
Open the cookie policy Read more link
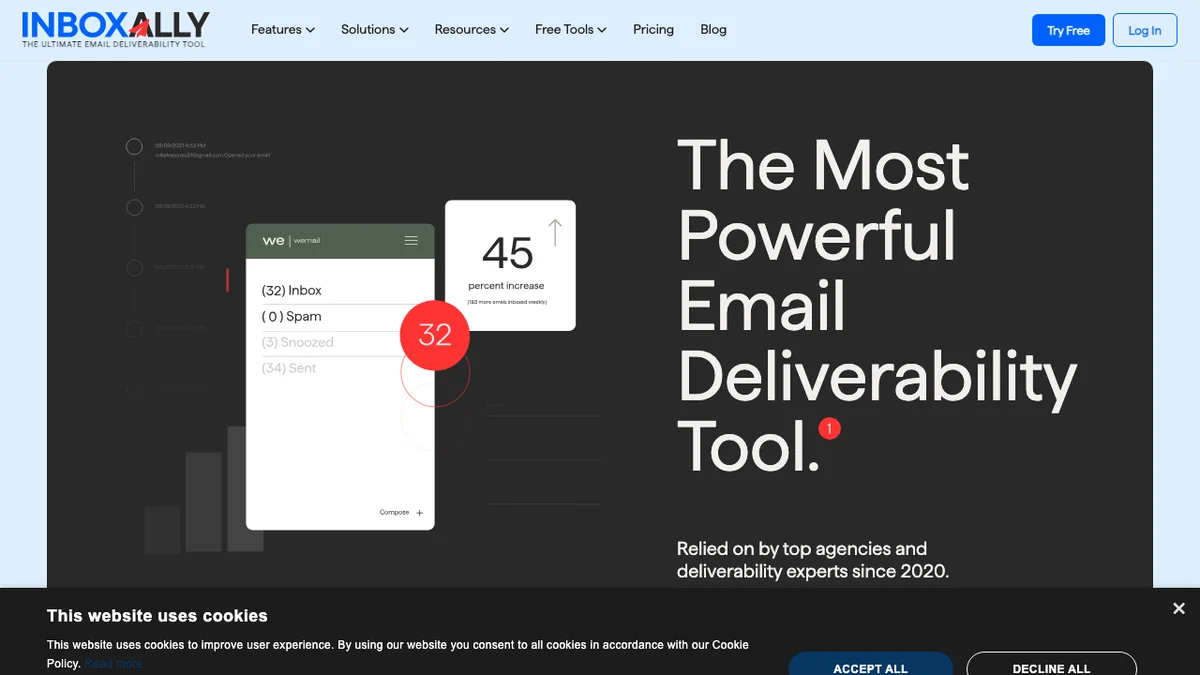pos(113,664)
